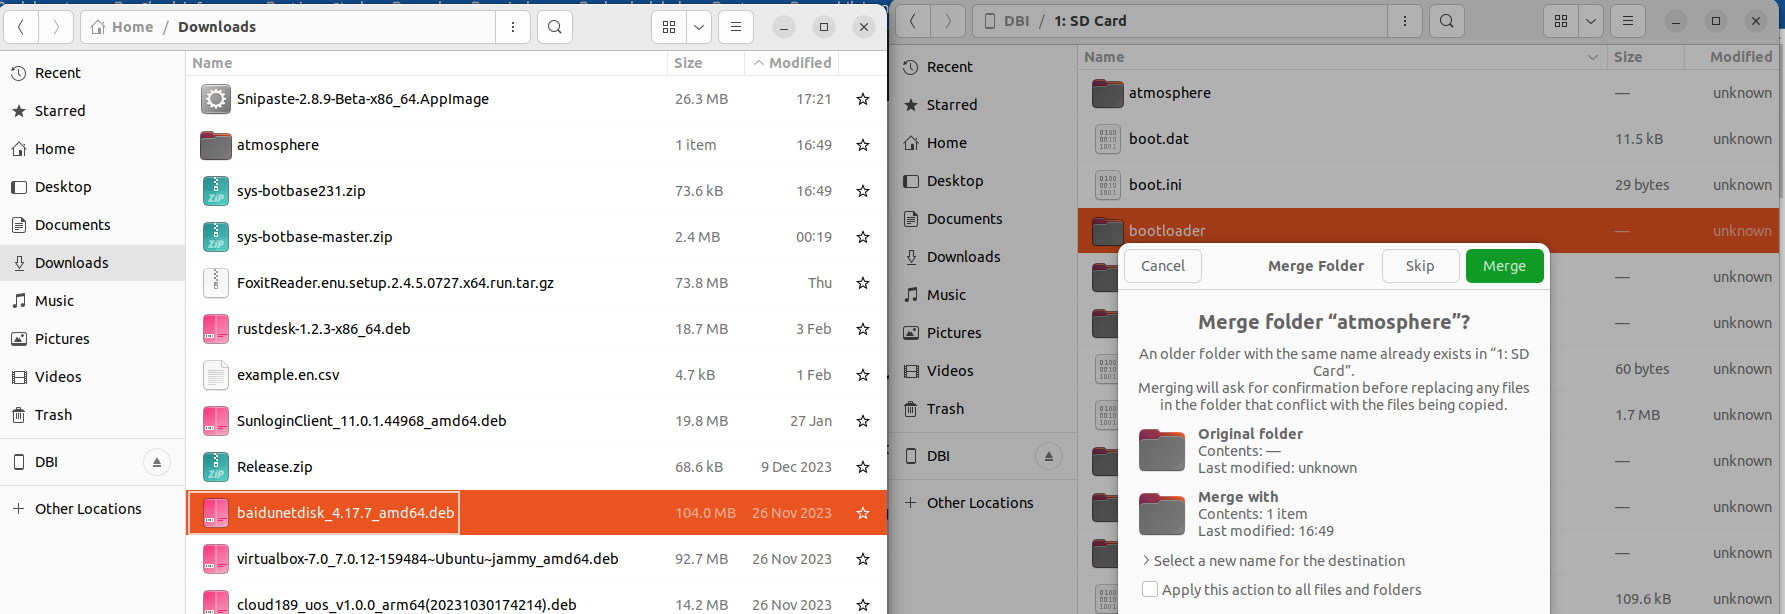This screenshot has width=1785, height=614.
Task: Sort files by the Modified column
Action: pos(799,63)
